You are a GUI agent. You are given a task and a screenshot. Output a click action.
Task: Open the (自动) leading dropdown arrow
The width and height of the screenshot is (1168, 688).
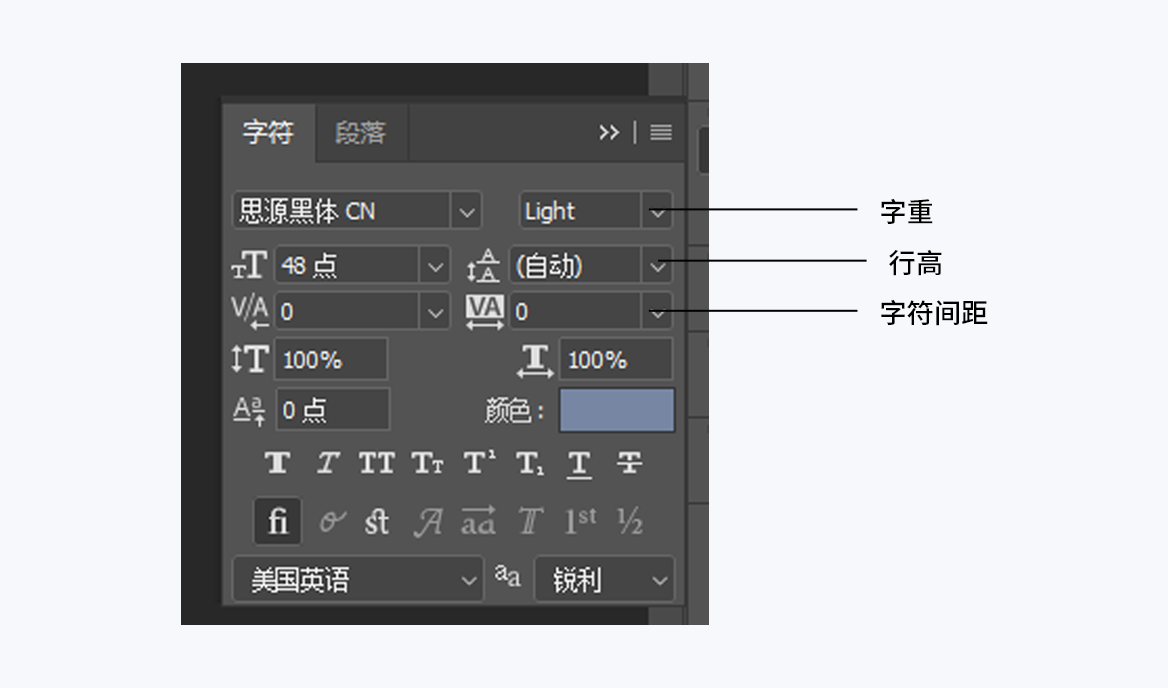pos(657,266)
